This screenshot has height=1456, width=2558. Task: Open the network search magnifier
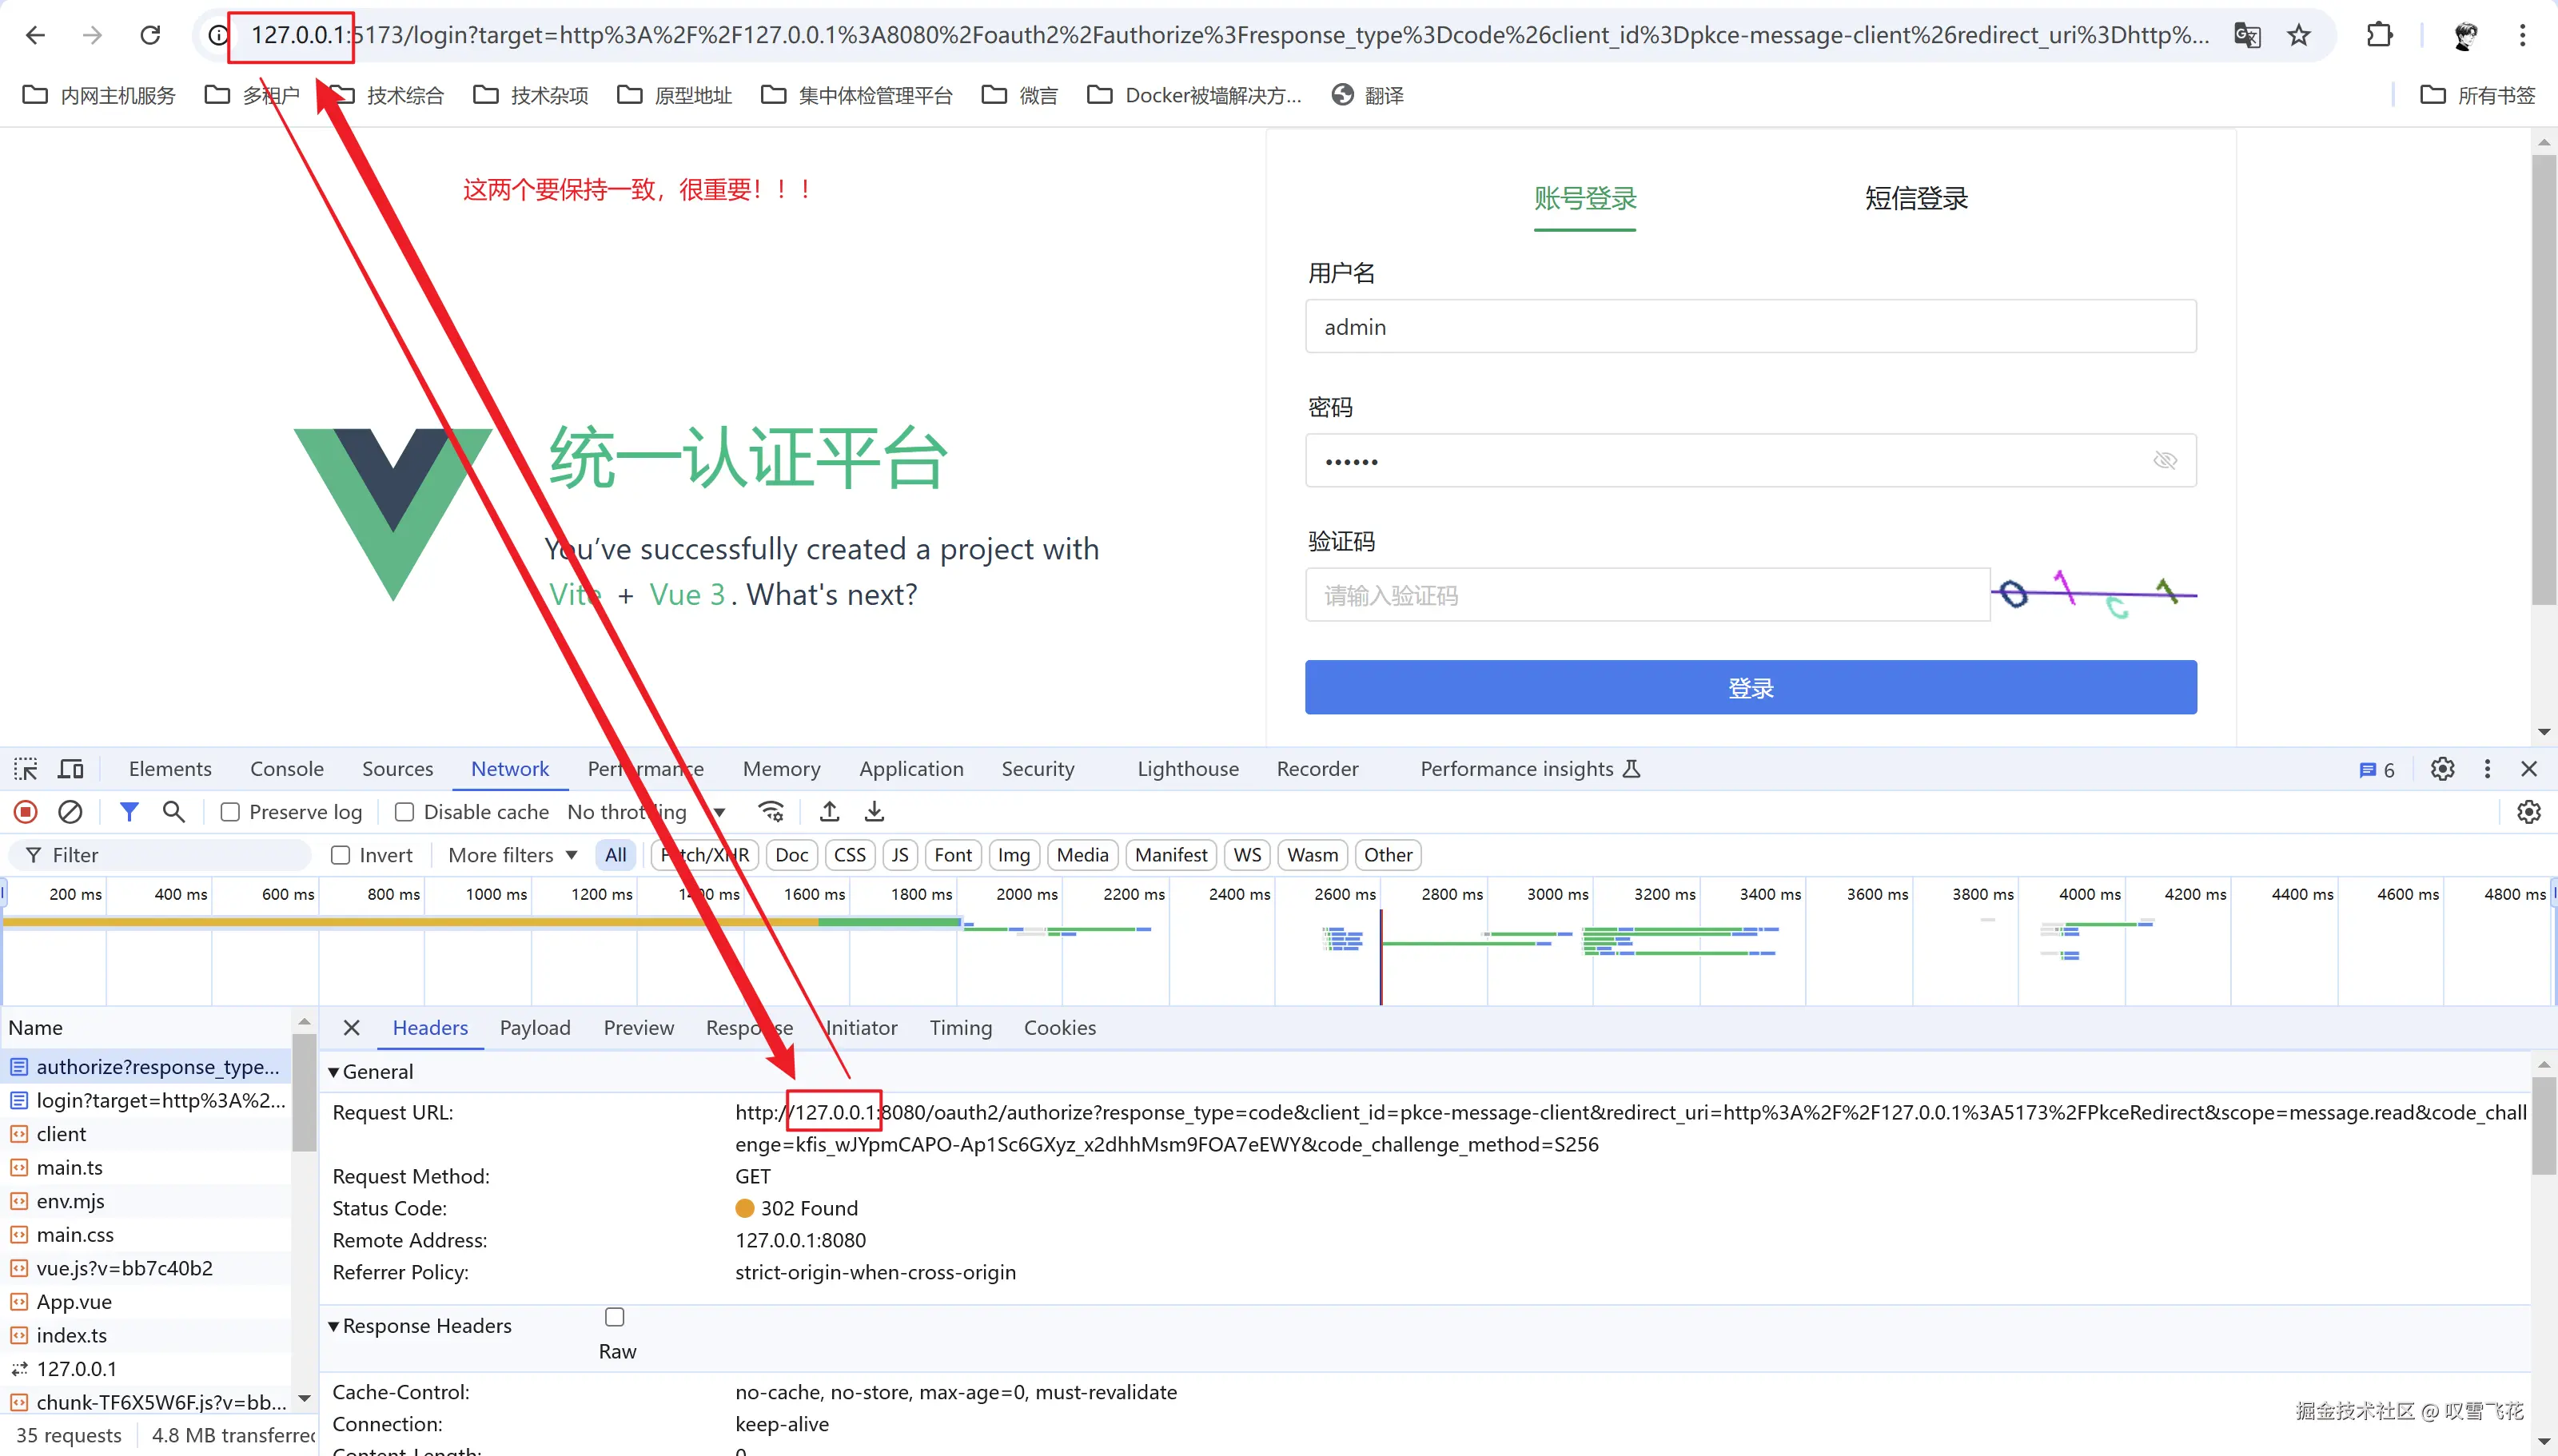174,812
